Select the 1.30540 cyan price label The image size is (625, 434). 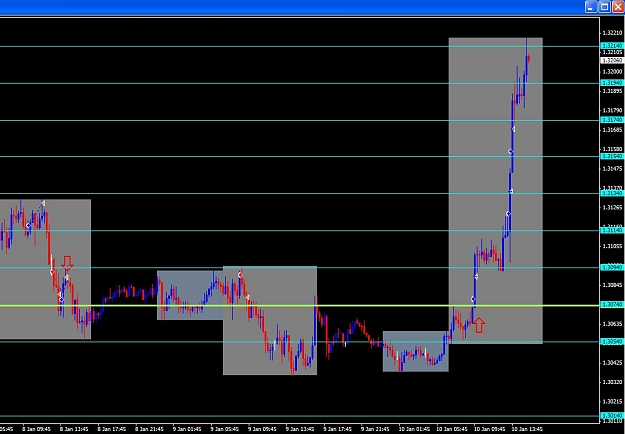click(x=612, y=342)
